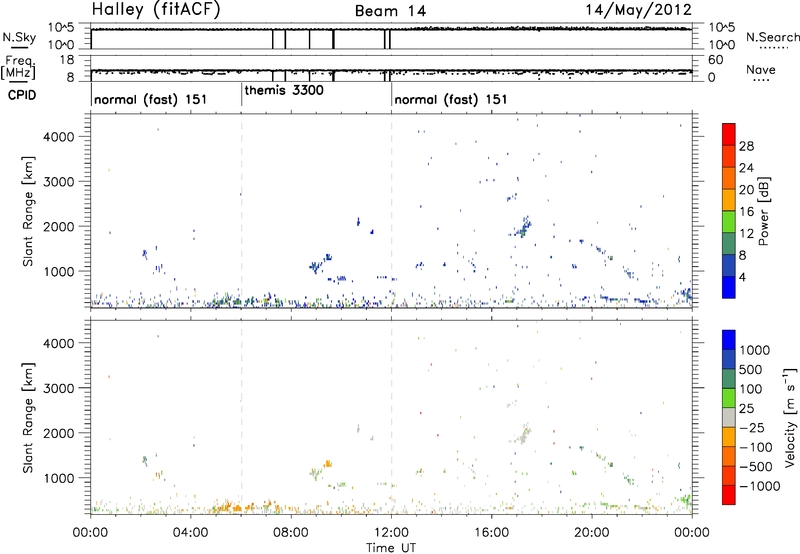Click the 'Power [dB]' colorbar title
This screenshot has width=800, height=554.
763,211
